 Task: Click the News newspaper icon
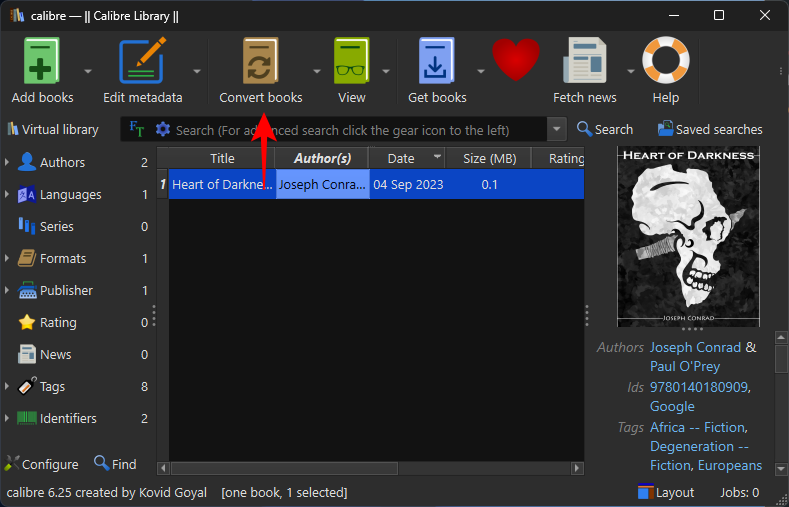pos(27,355)
